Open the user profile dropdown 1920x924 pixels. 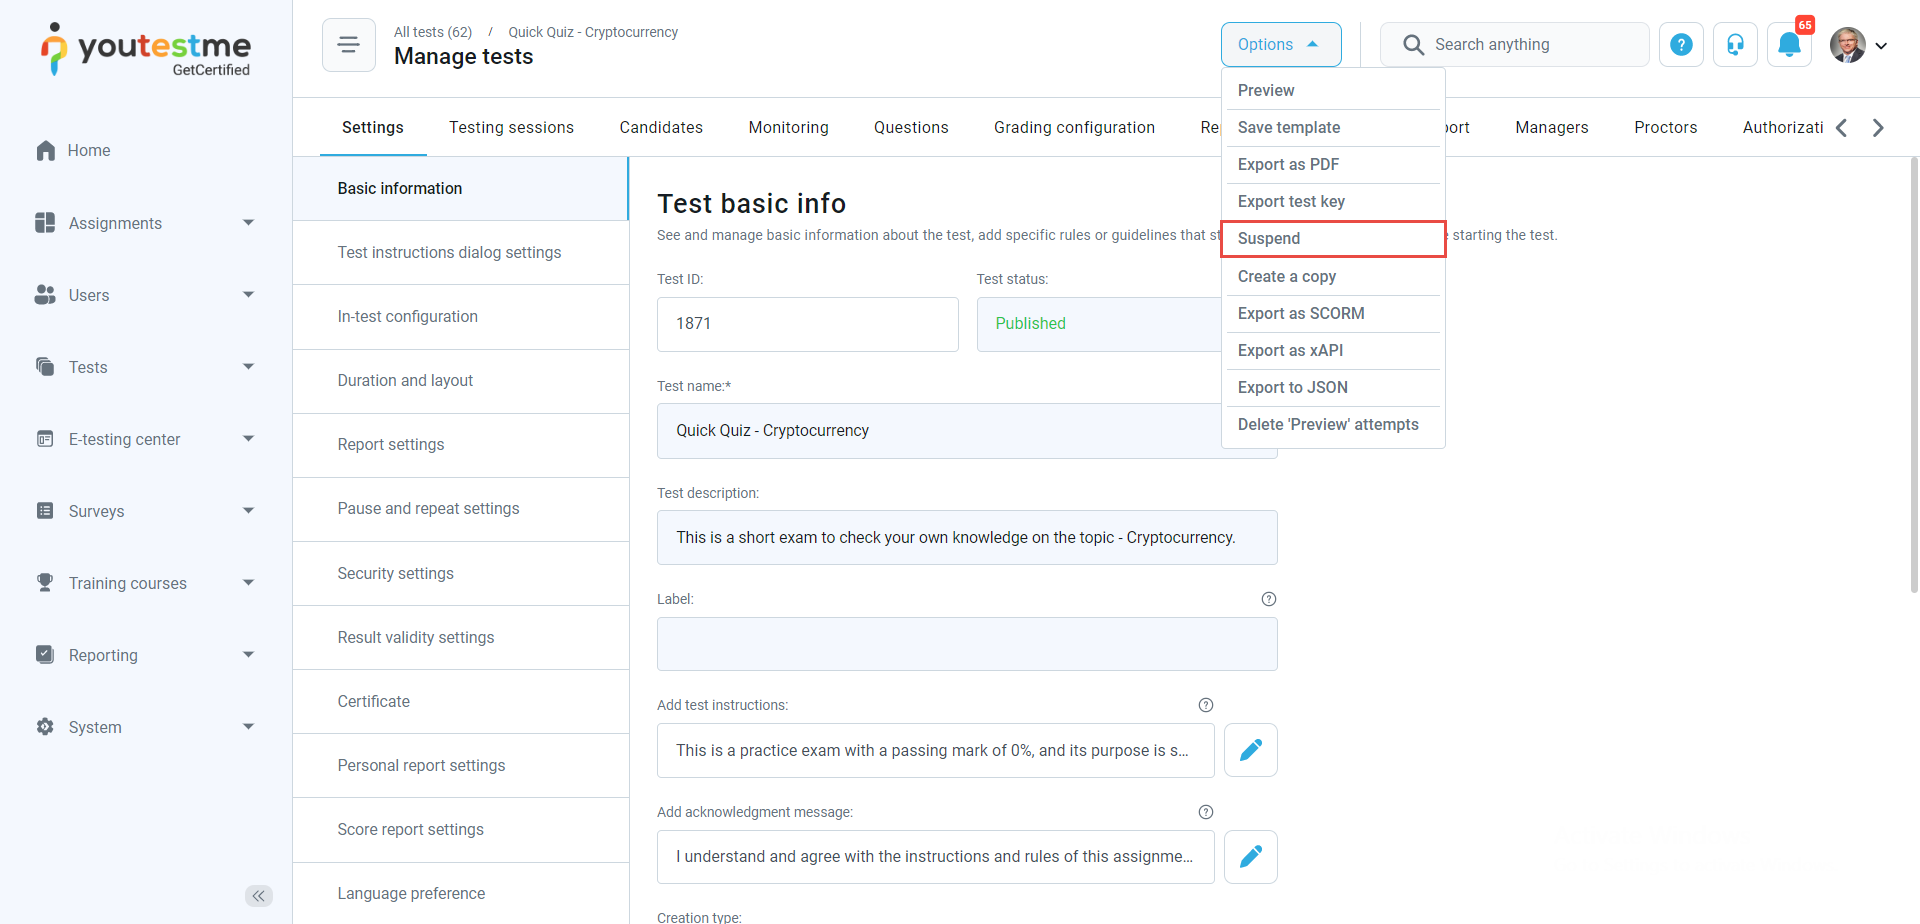coord(1858,45)
